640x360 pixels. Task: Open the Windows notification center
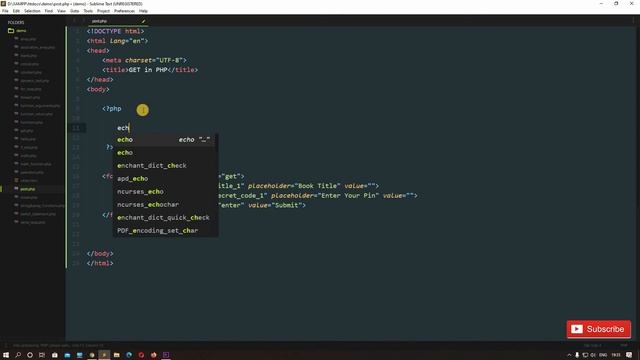tap(629, 355)
